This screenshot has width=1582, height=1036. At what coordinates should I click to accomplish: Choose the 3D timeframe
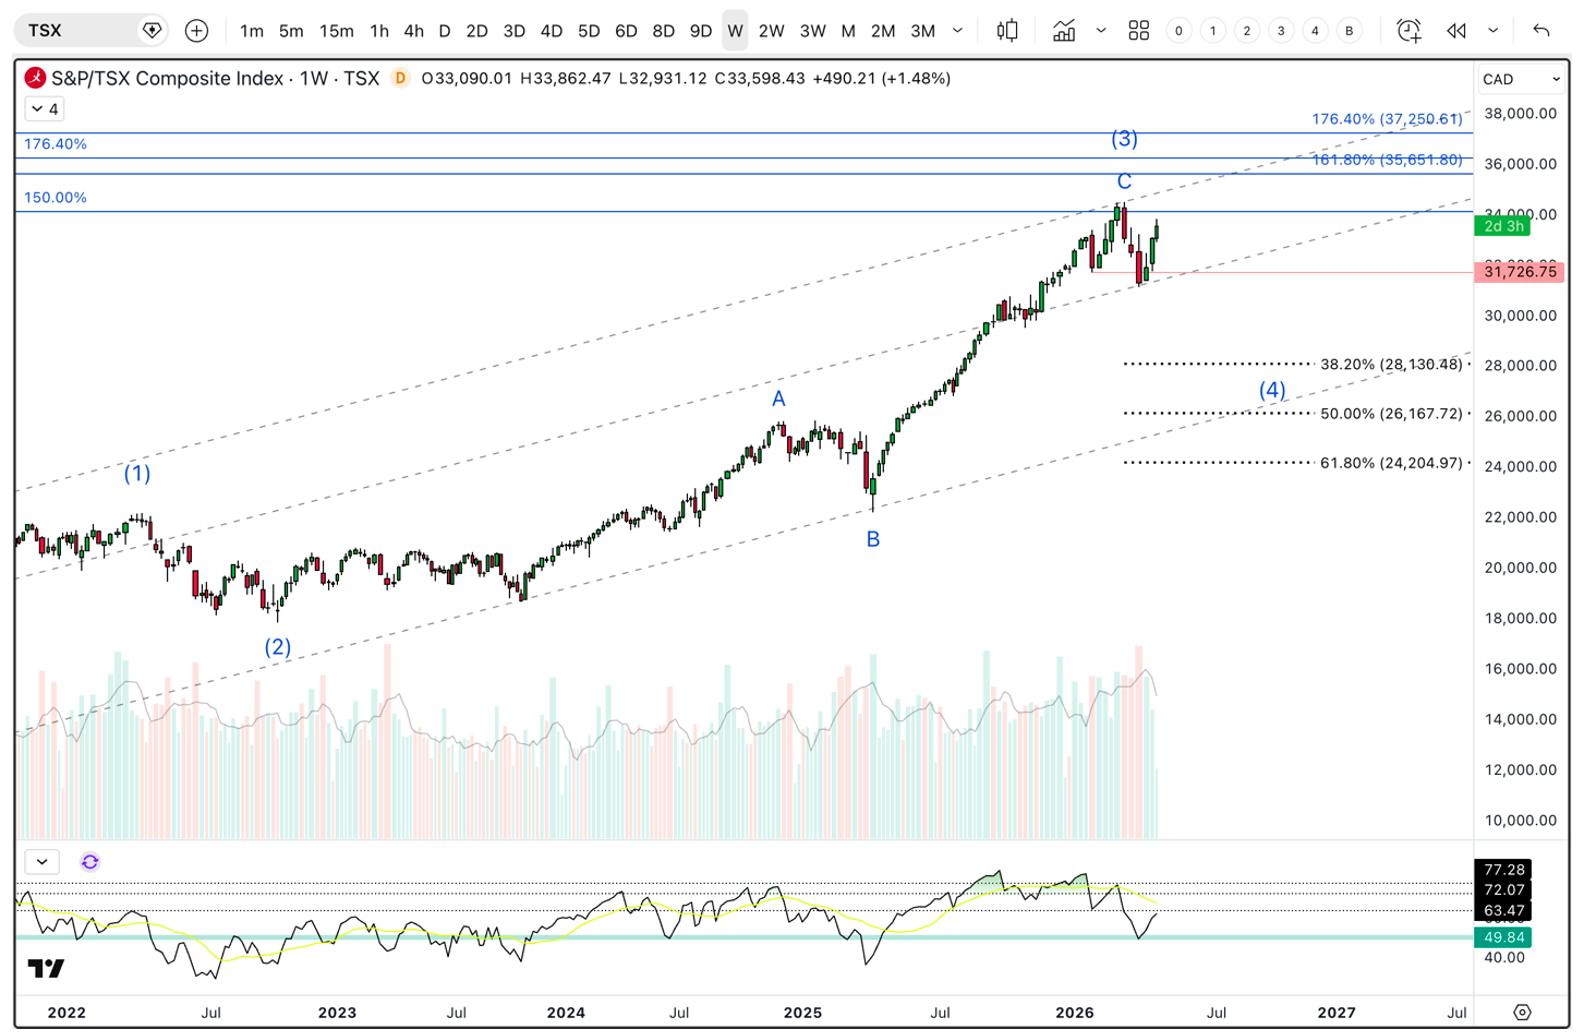pos(514,30)
